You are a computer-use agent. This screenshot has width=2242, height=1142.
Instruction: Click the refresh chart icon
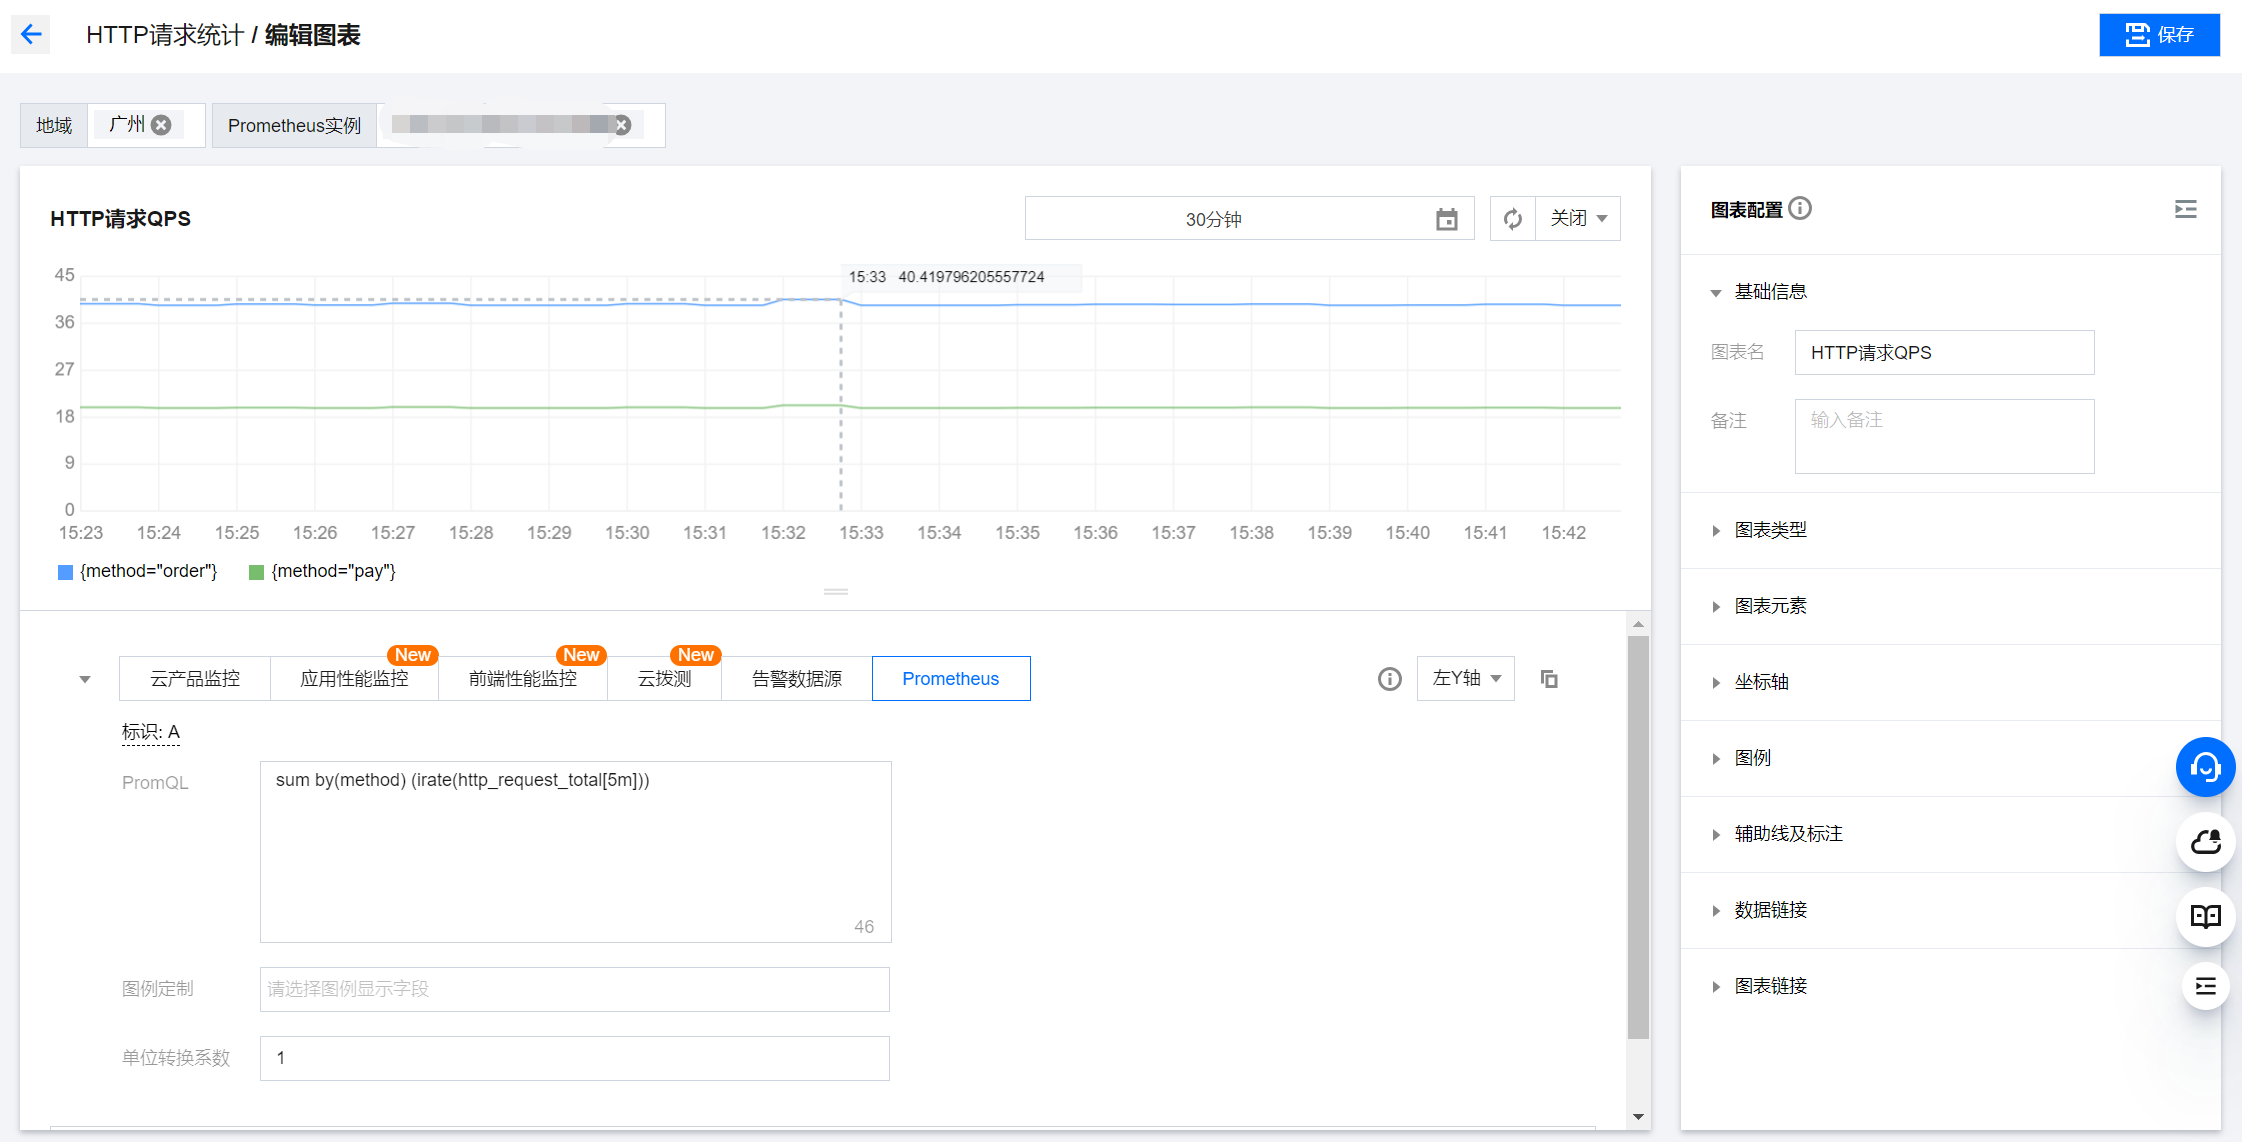tap(1512, 219)
